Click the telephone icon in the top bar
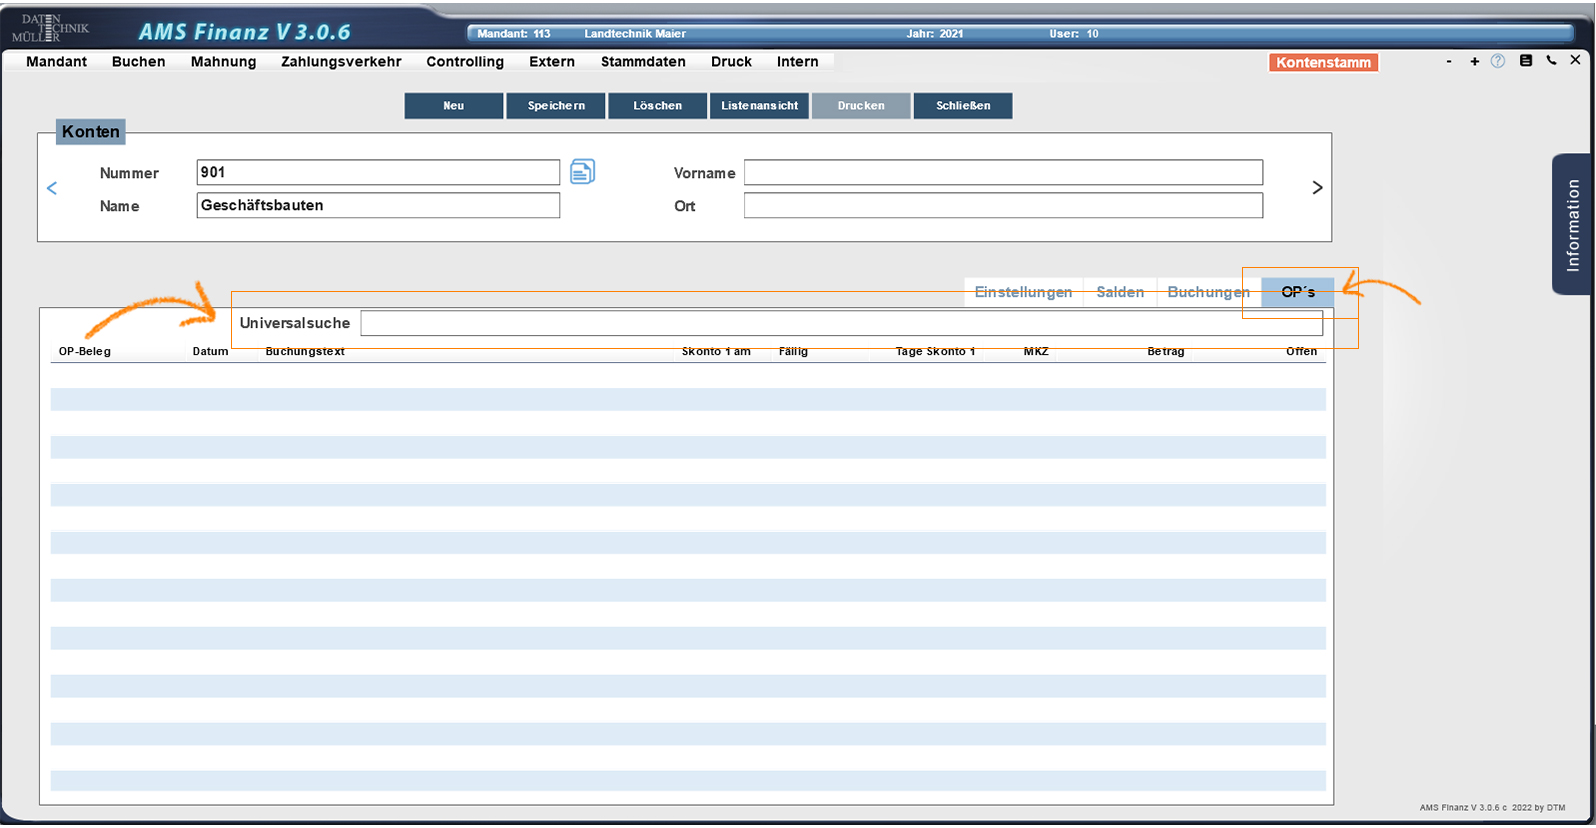The width and height of the screenshot is (1596, 828). (1551, 61)
